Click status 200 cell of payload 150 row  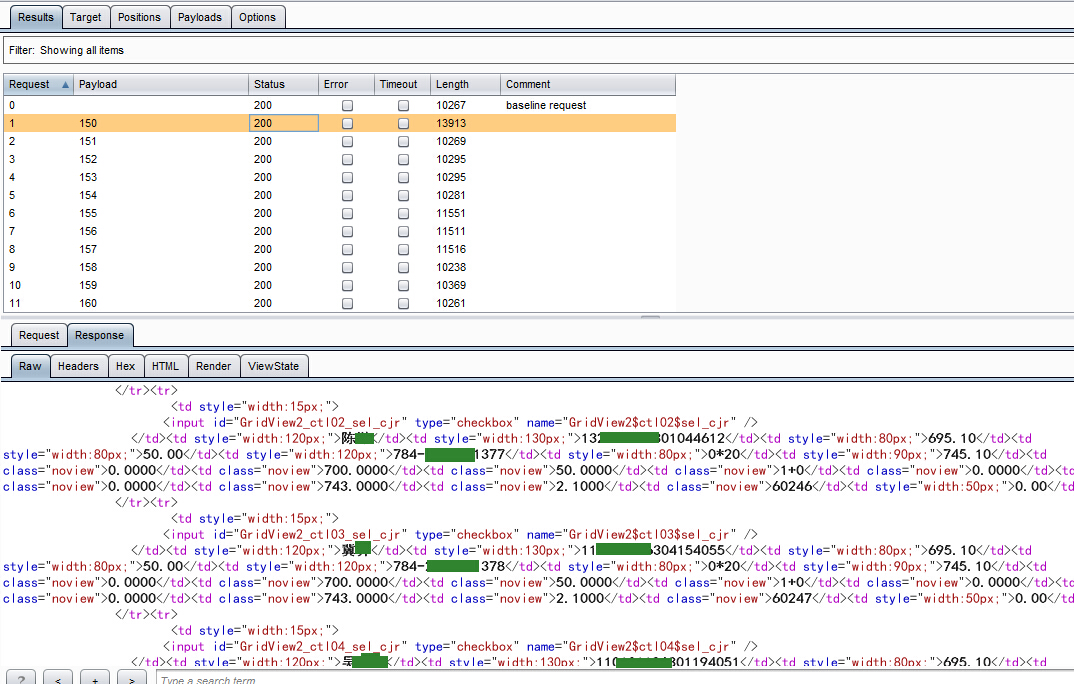click(284, 123)
